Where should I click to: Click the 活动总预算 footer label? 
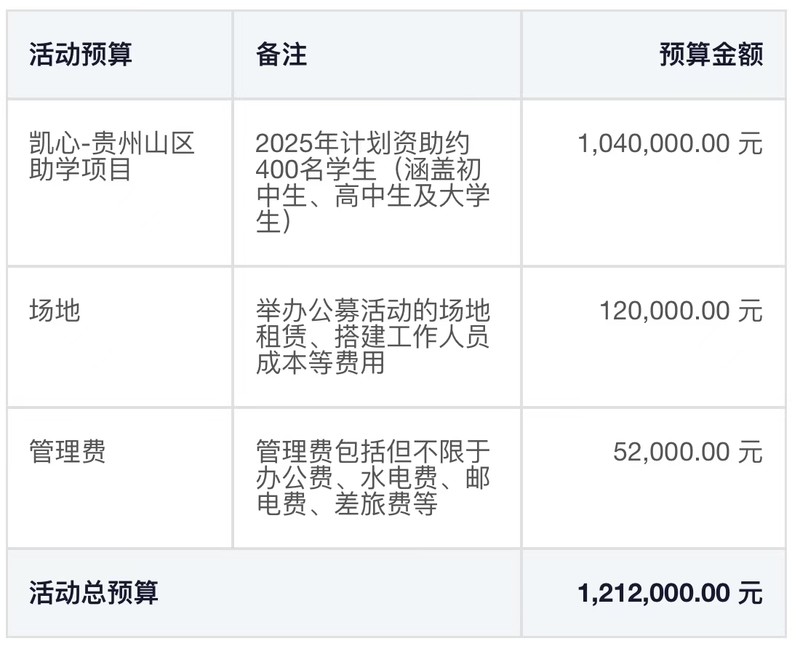tap(94, 593)
